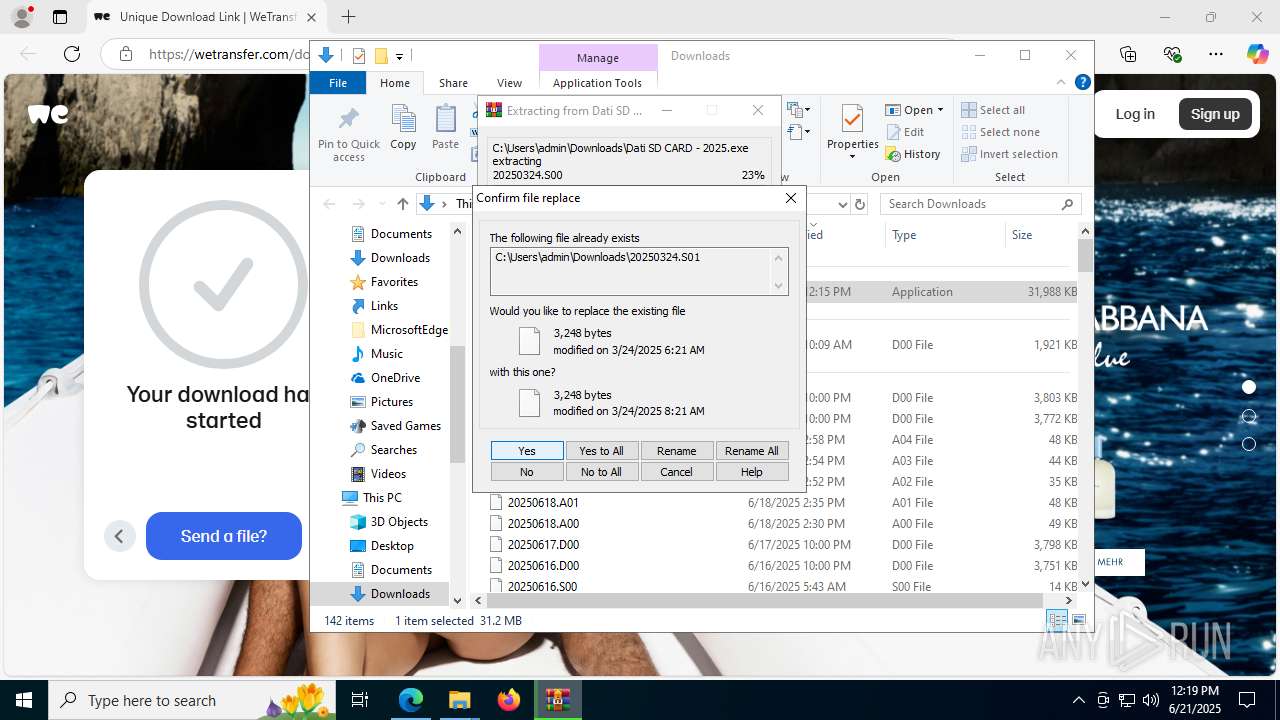Click the Properties ribbon icon
This screenshot has width=1280, height=720.
click(853, 132)
